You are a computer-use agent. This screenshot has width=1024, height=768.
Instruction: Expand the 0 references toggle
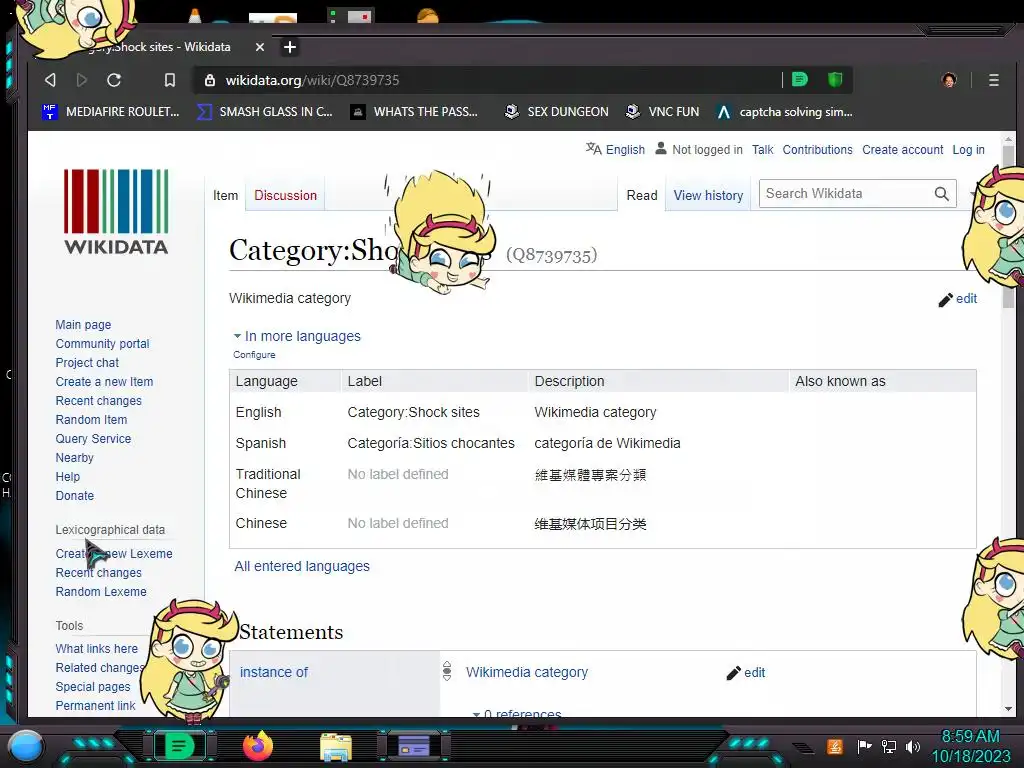(x=517, y=713)
